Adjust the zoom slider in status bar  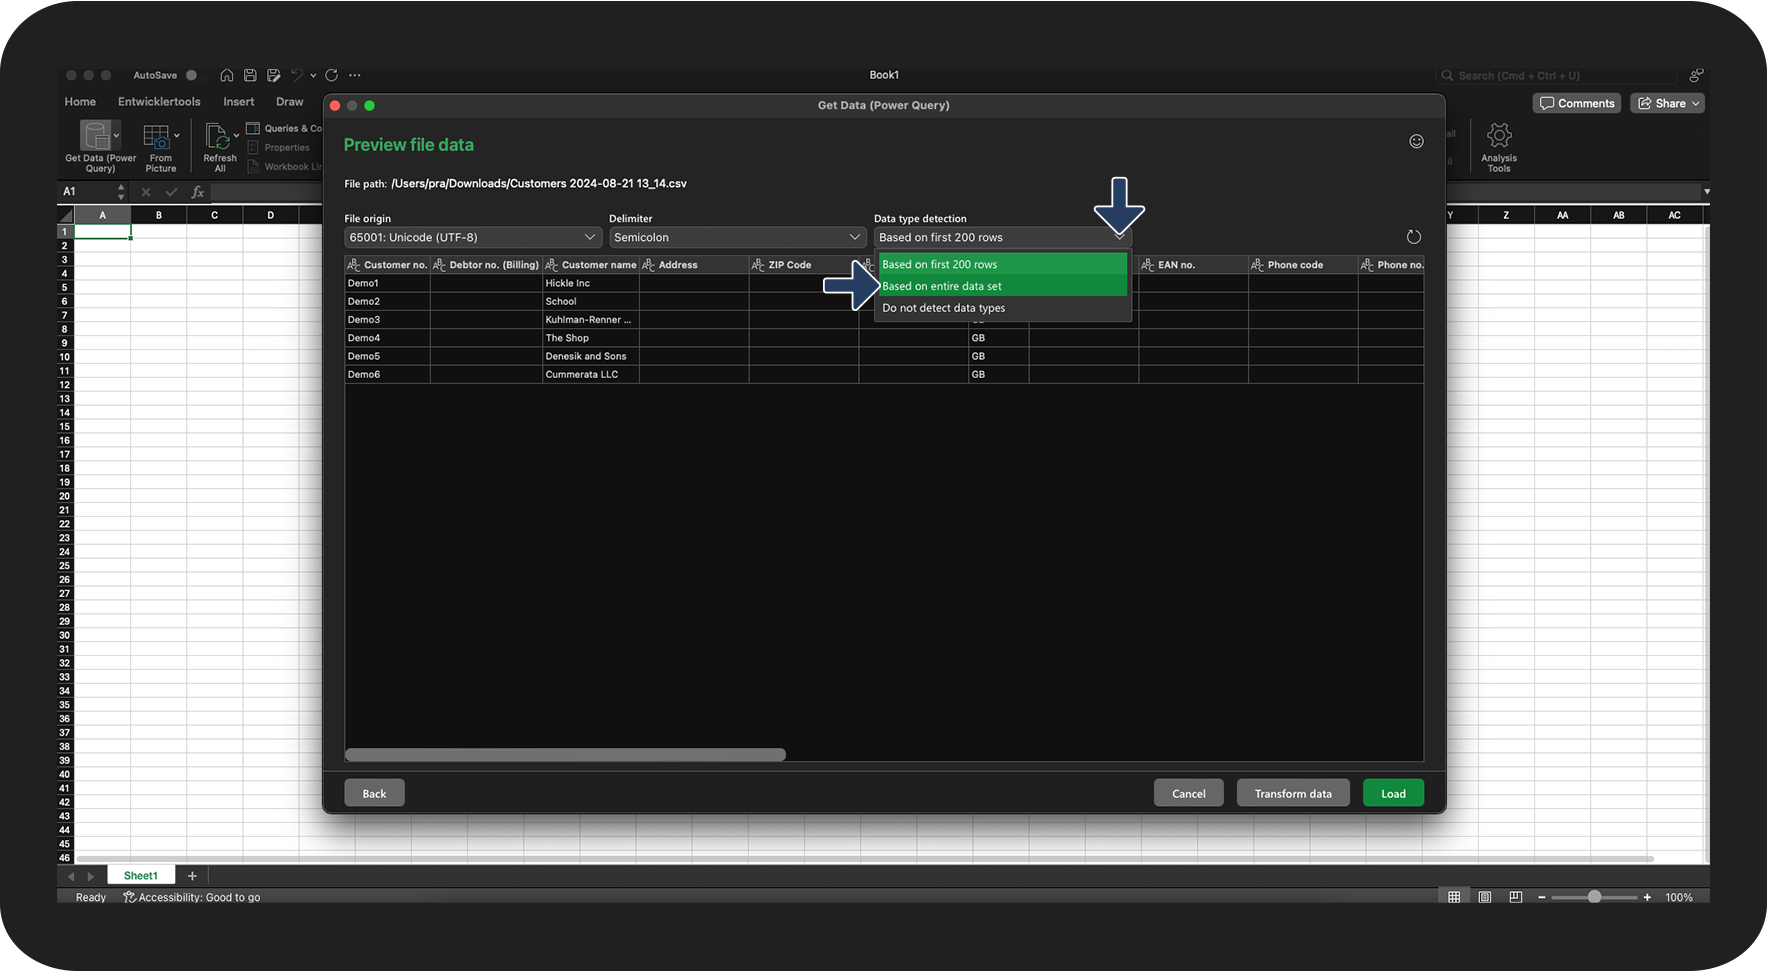[x=1594, y=897]
